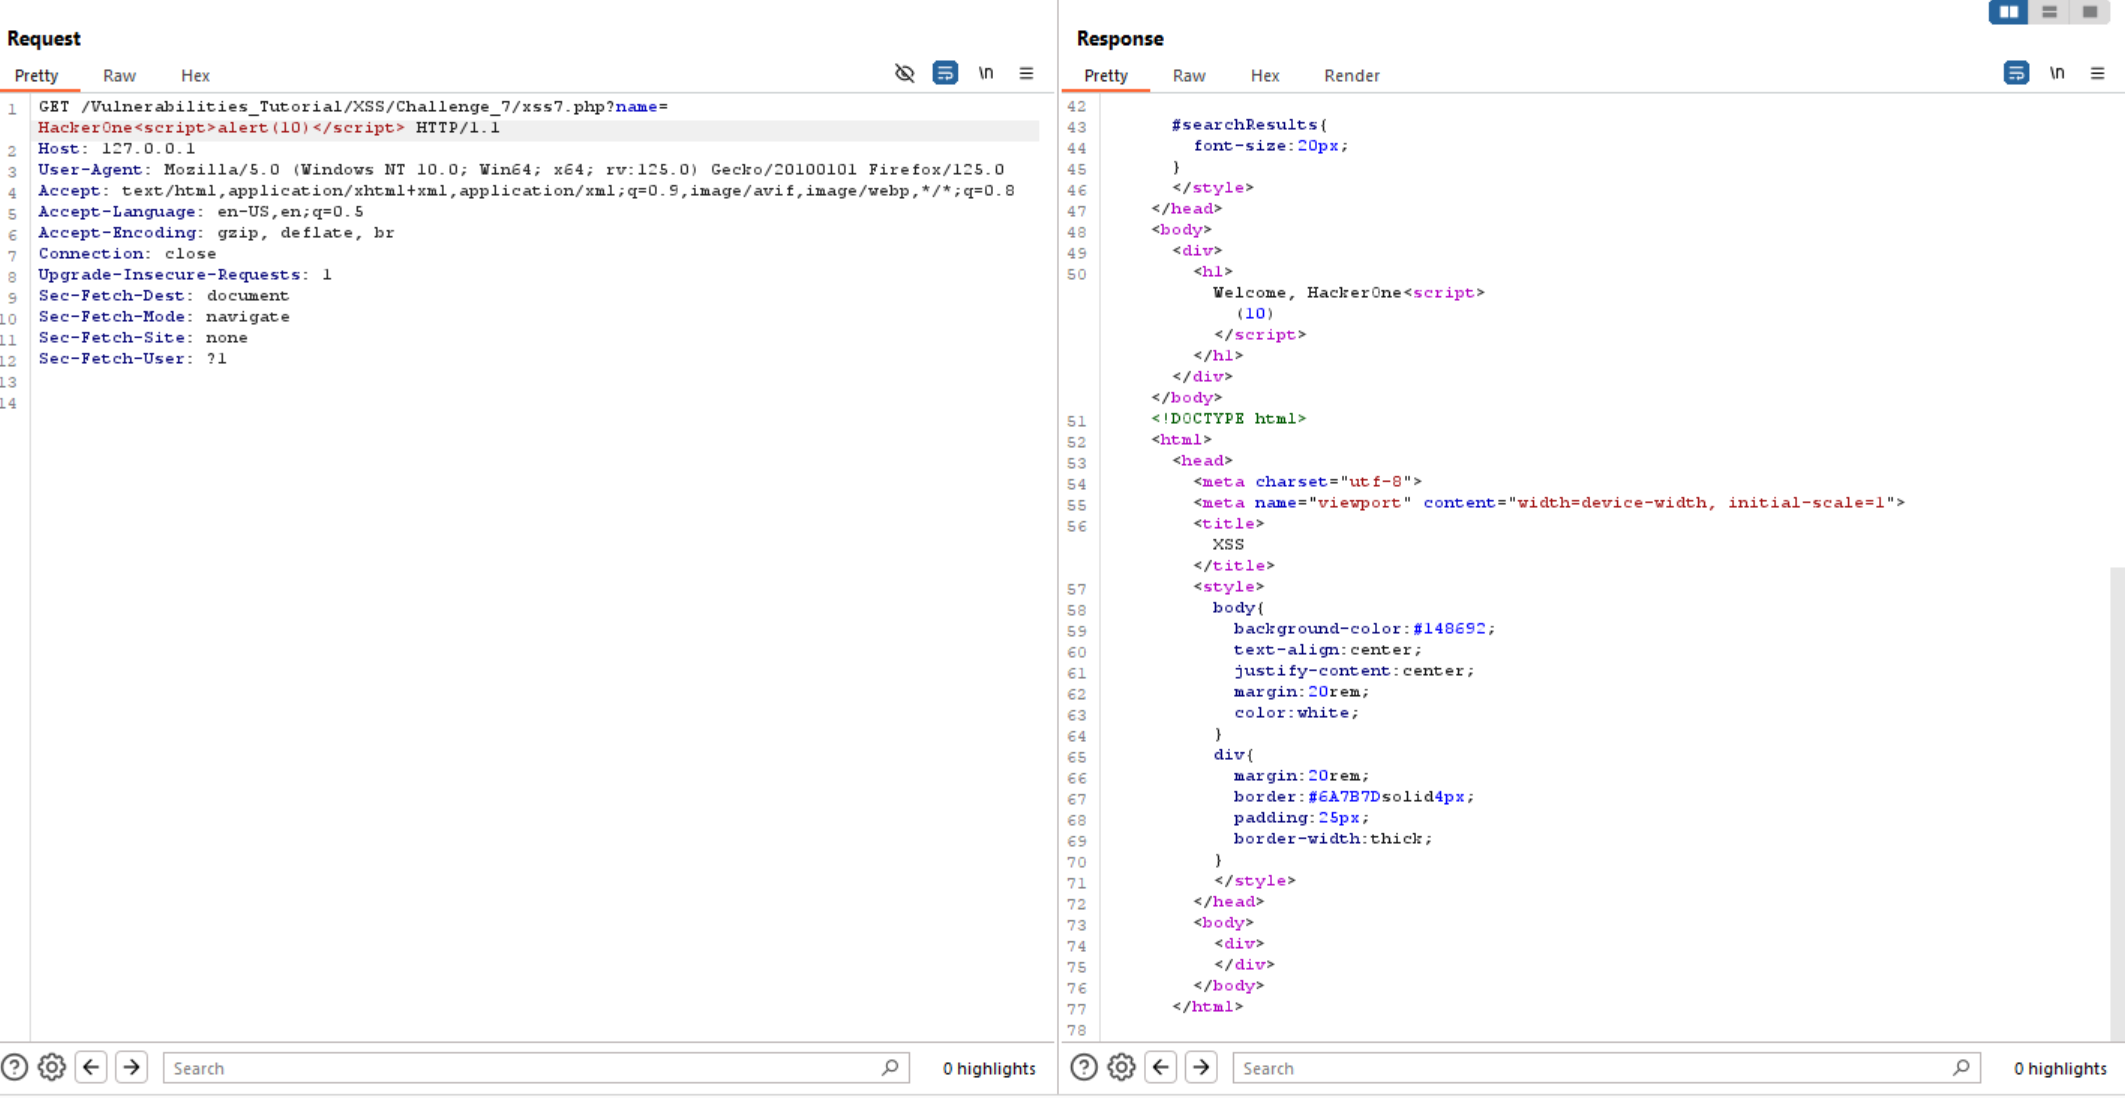Select side-by-side split layout icon
Image resolution: width=2125 pixels, height=1098 pixels.
click(x=2008, y=12)
